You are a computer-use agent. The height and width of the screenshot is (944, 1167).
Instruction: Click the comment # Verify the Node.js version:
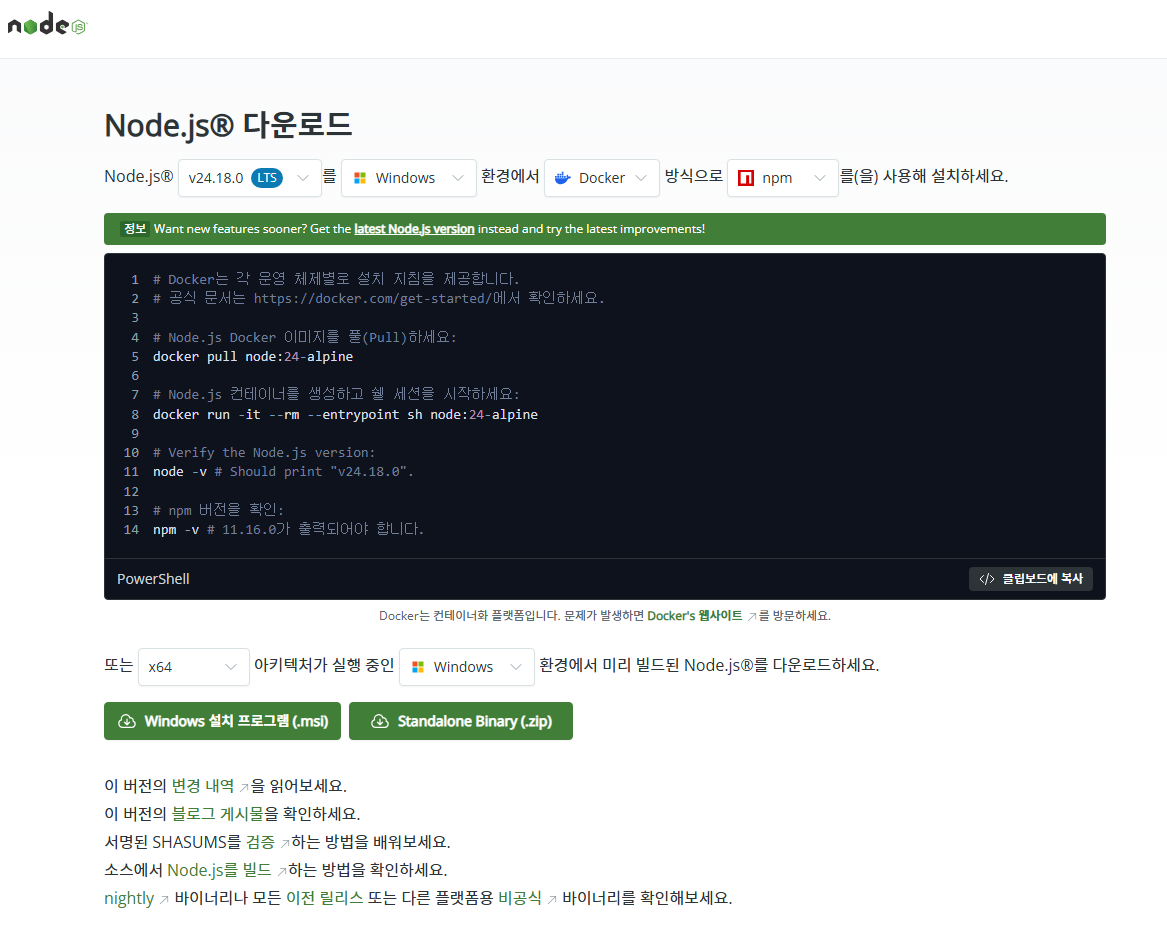[264, 452]
